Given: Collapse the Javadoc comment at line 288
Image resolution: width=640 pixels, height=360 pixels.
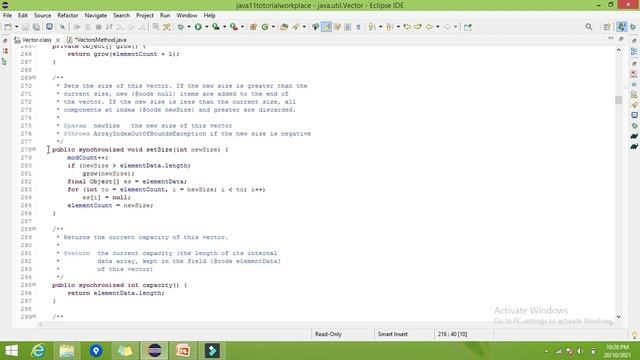Looking at the screenshot, I should click(x=35, y=229).
